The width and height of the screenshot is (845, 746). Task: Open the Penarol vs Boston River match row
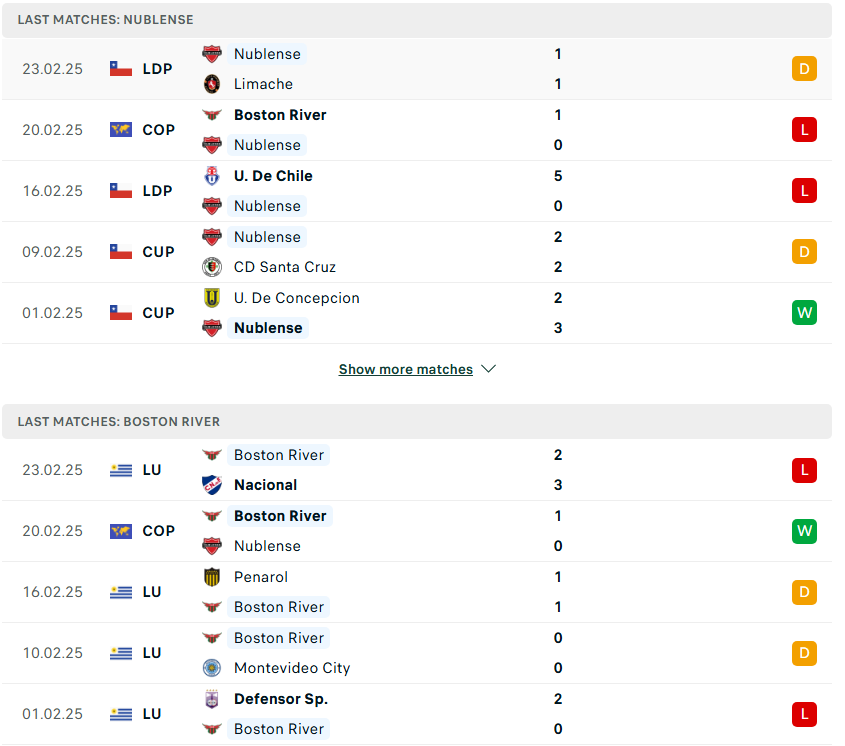pyautogui.click(x=417, y=592)
